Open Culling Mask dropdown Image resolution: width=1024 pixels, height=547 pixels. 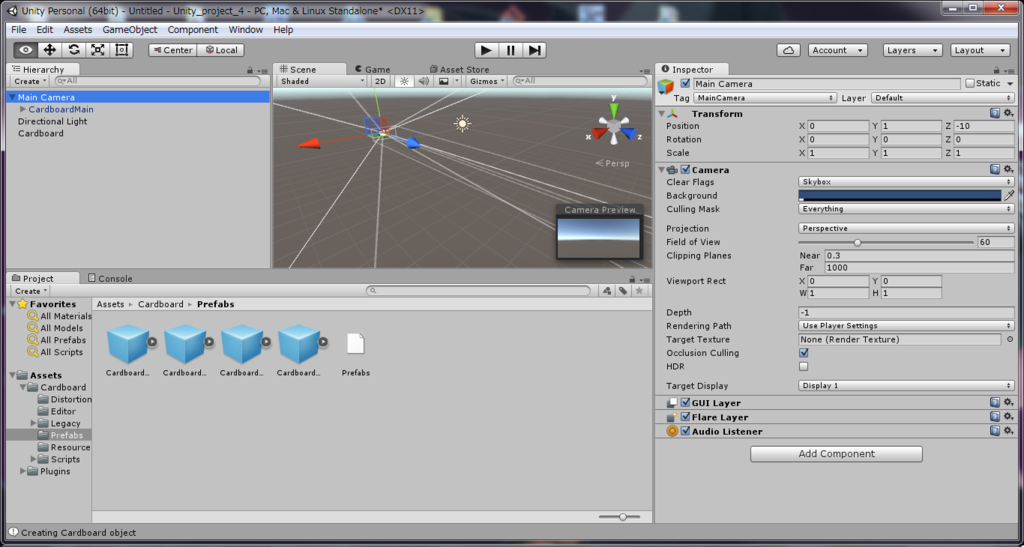(906, 209)
